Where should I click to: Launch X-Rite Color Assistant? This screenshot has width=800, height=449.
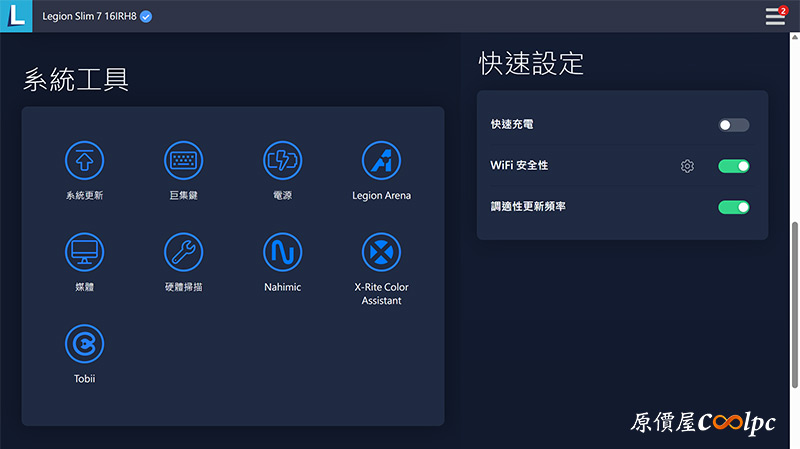click(381, 252)
